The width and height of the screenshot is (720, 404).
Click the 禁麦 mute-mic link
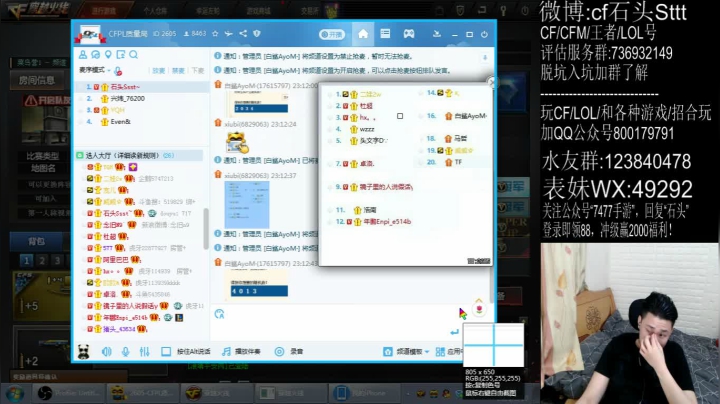point(178,71)
